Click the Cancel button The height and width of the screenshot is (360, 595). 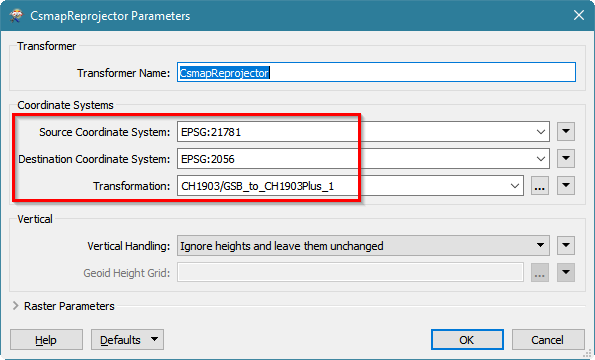(x=548, y=340)
